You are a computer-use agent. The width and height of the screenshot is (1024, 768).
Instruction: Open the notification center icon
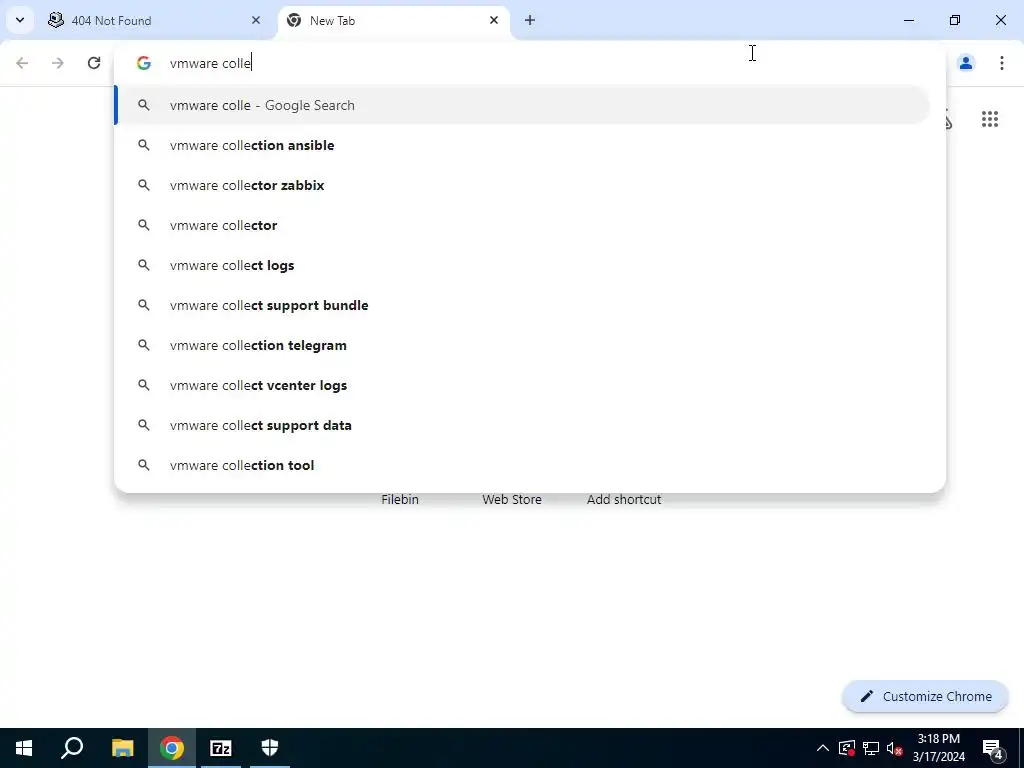tap(992, 748)
